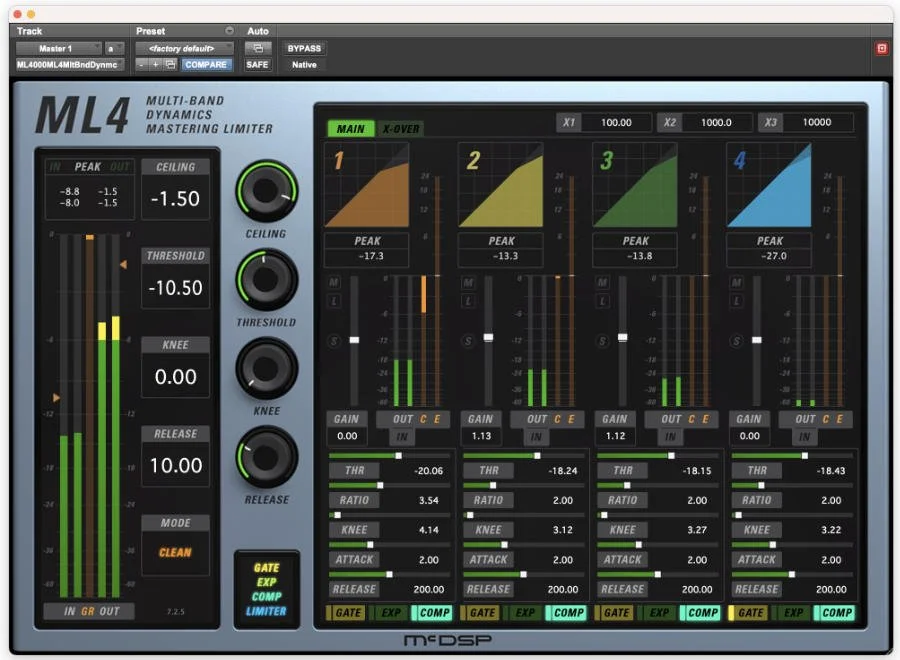Open the CLEAN mode selector
The image size is (900, 660).
pos(175,553)
